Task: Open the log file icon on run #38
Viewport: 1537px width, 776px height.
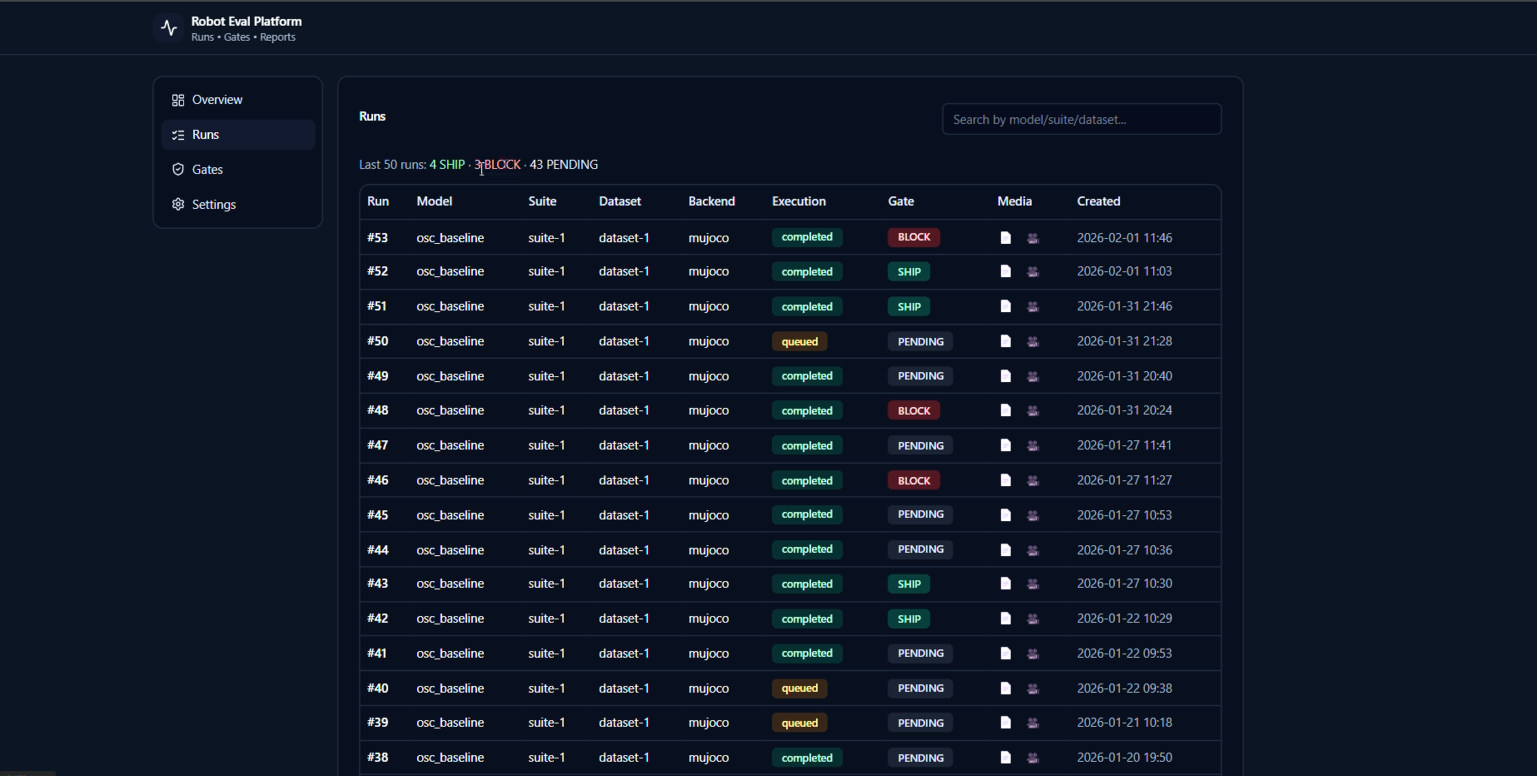Action: tap(1006, 757)
